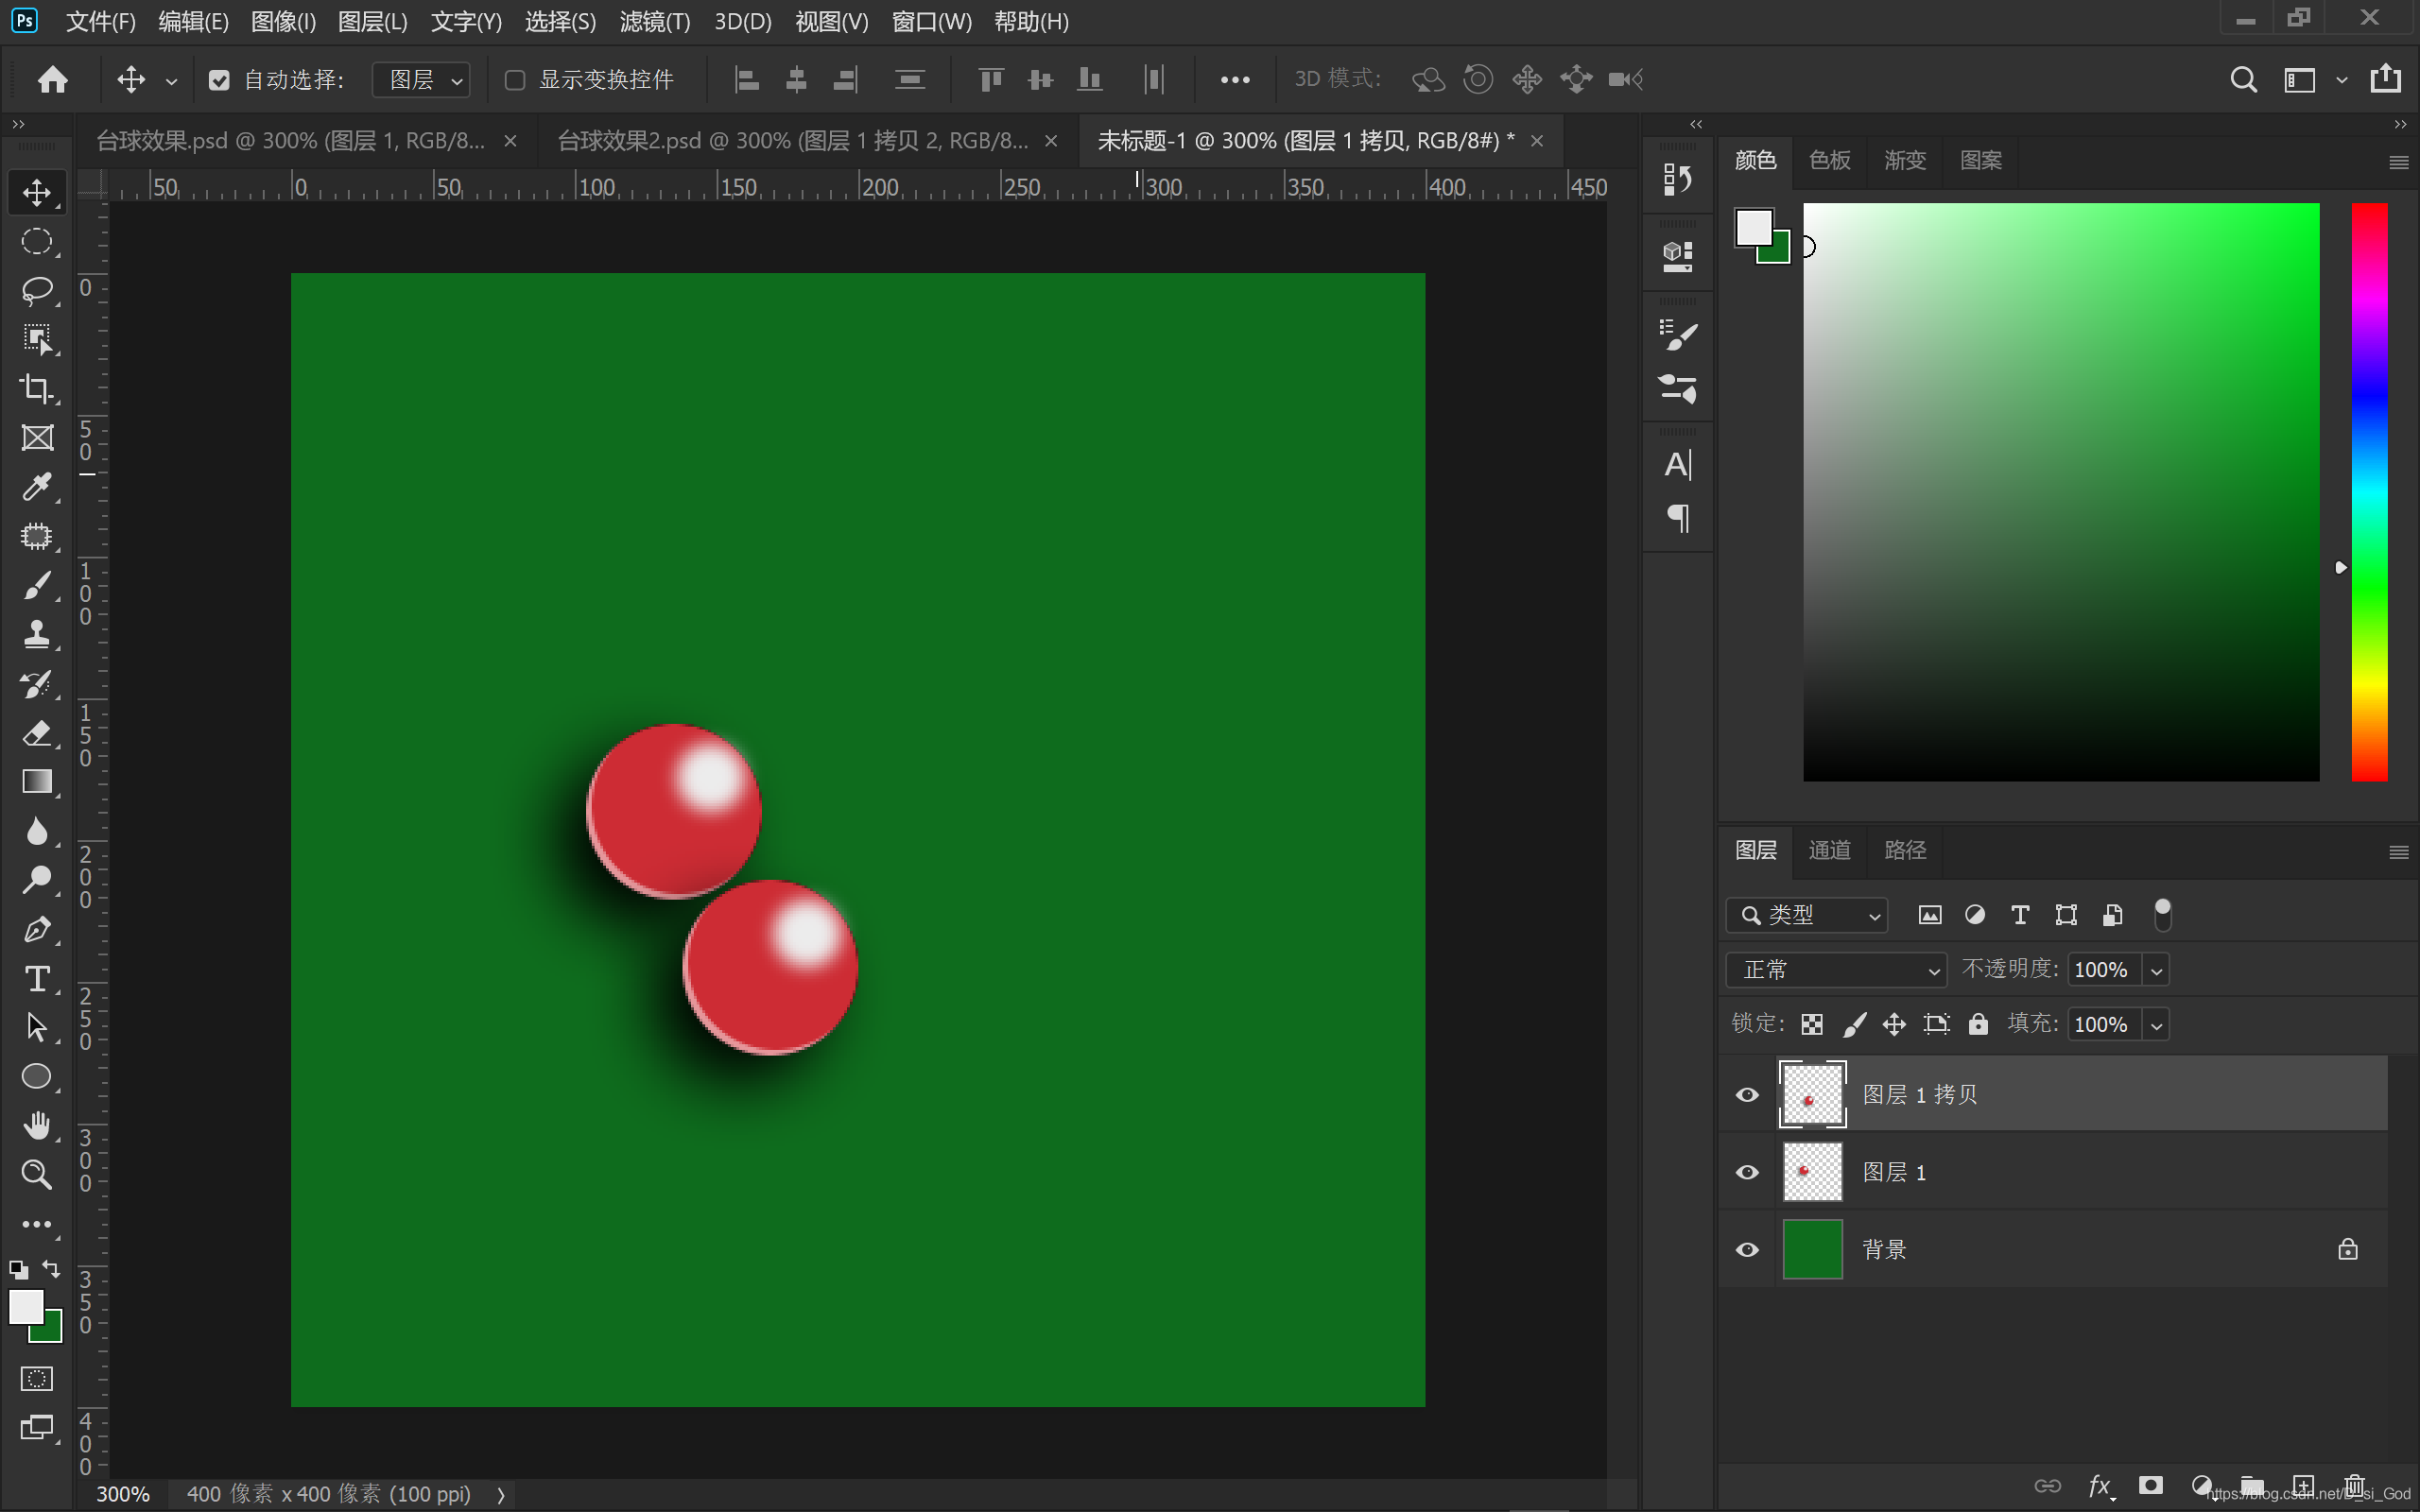
Task: Open the Character panel icon
Action: tap(1677, 465)
